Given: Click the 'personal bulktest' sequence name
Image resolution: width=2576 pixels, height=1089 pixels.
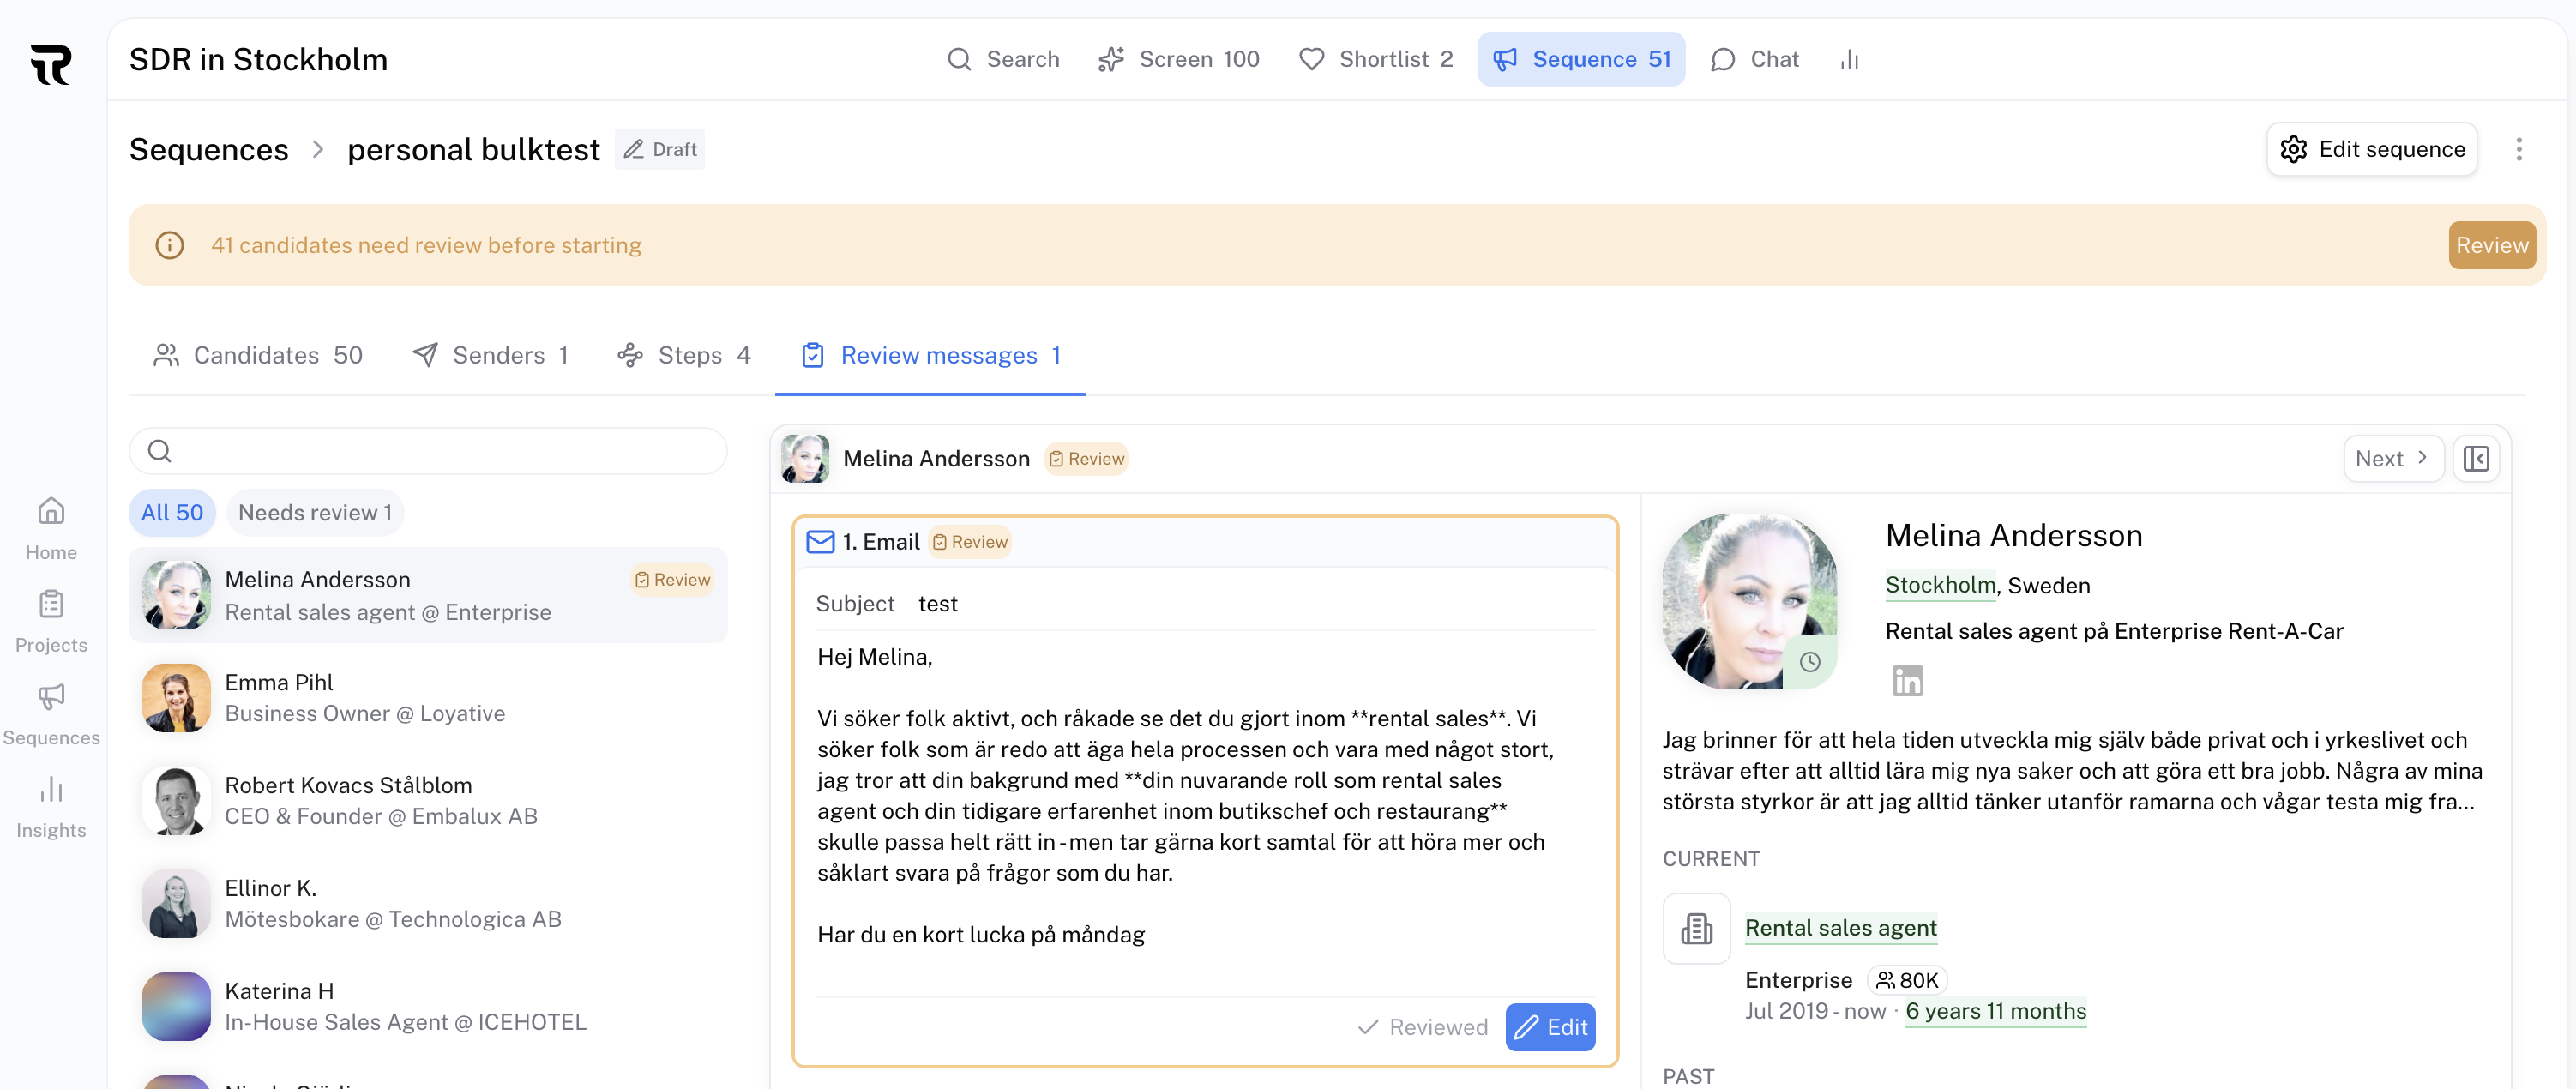Looking at the screenshot, I should pos(473,150).
